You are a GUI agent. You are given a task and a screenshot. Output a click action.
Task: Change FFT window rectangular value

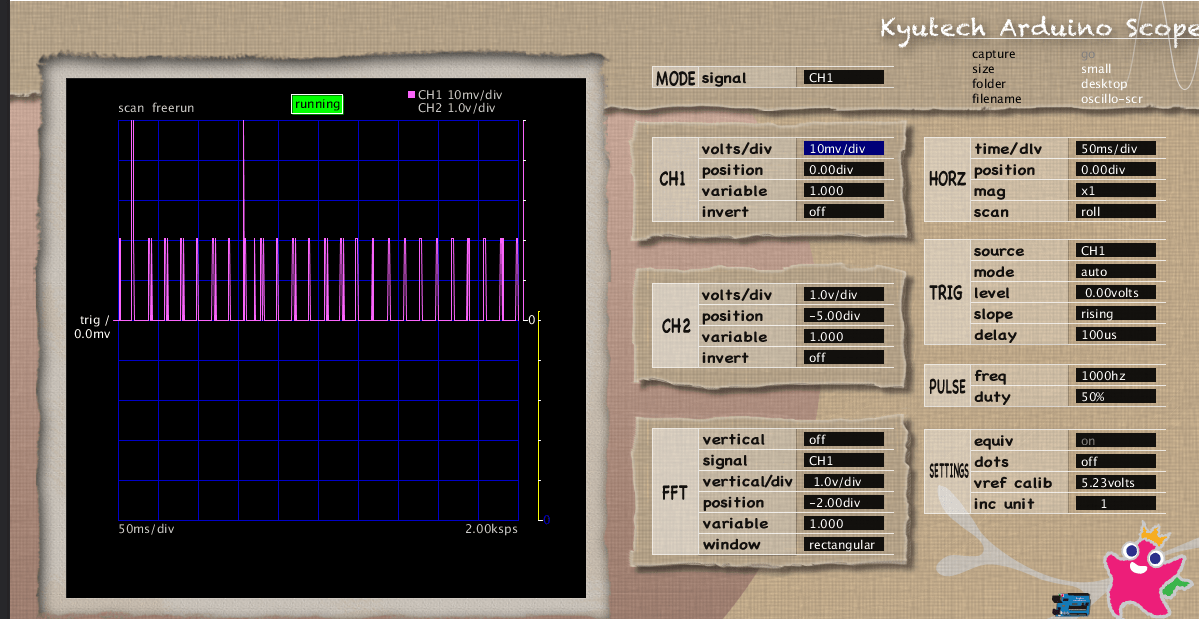tap(843, 544)
